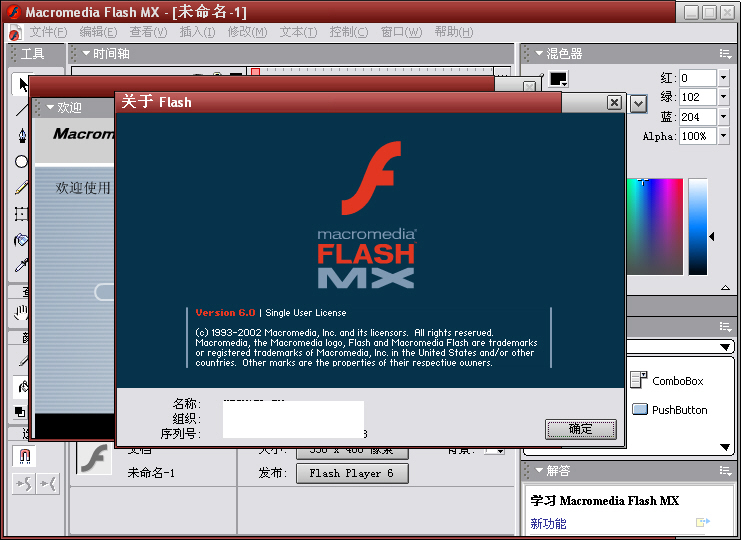Click the 蓝 blue value input field
Screen dimensions: 741x540
pos(697,117)
